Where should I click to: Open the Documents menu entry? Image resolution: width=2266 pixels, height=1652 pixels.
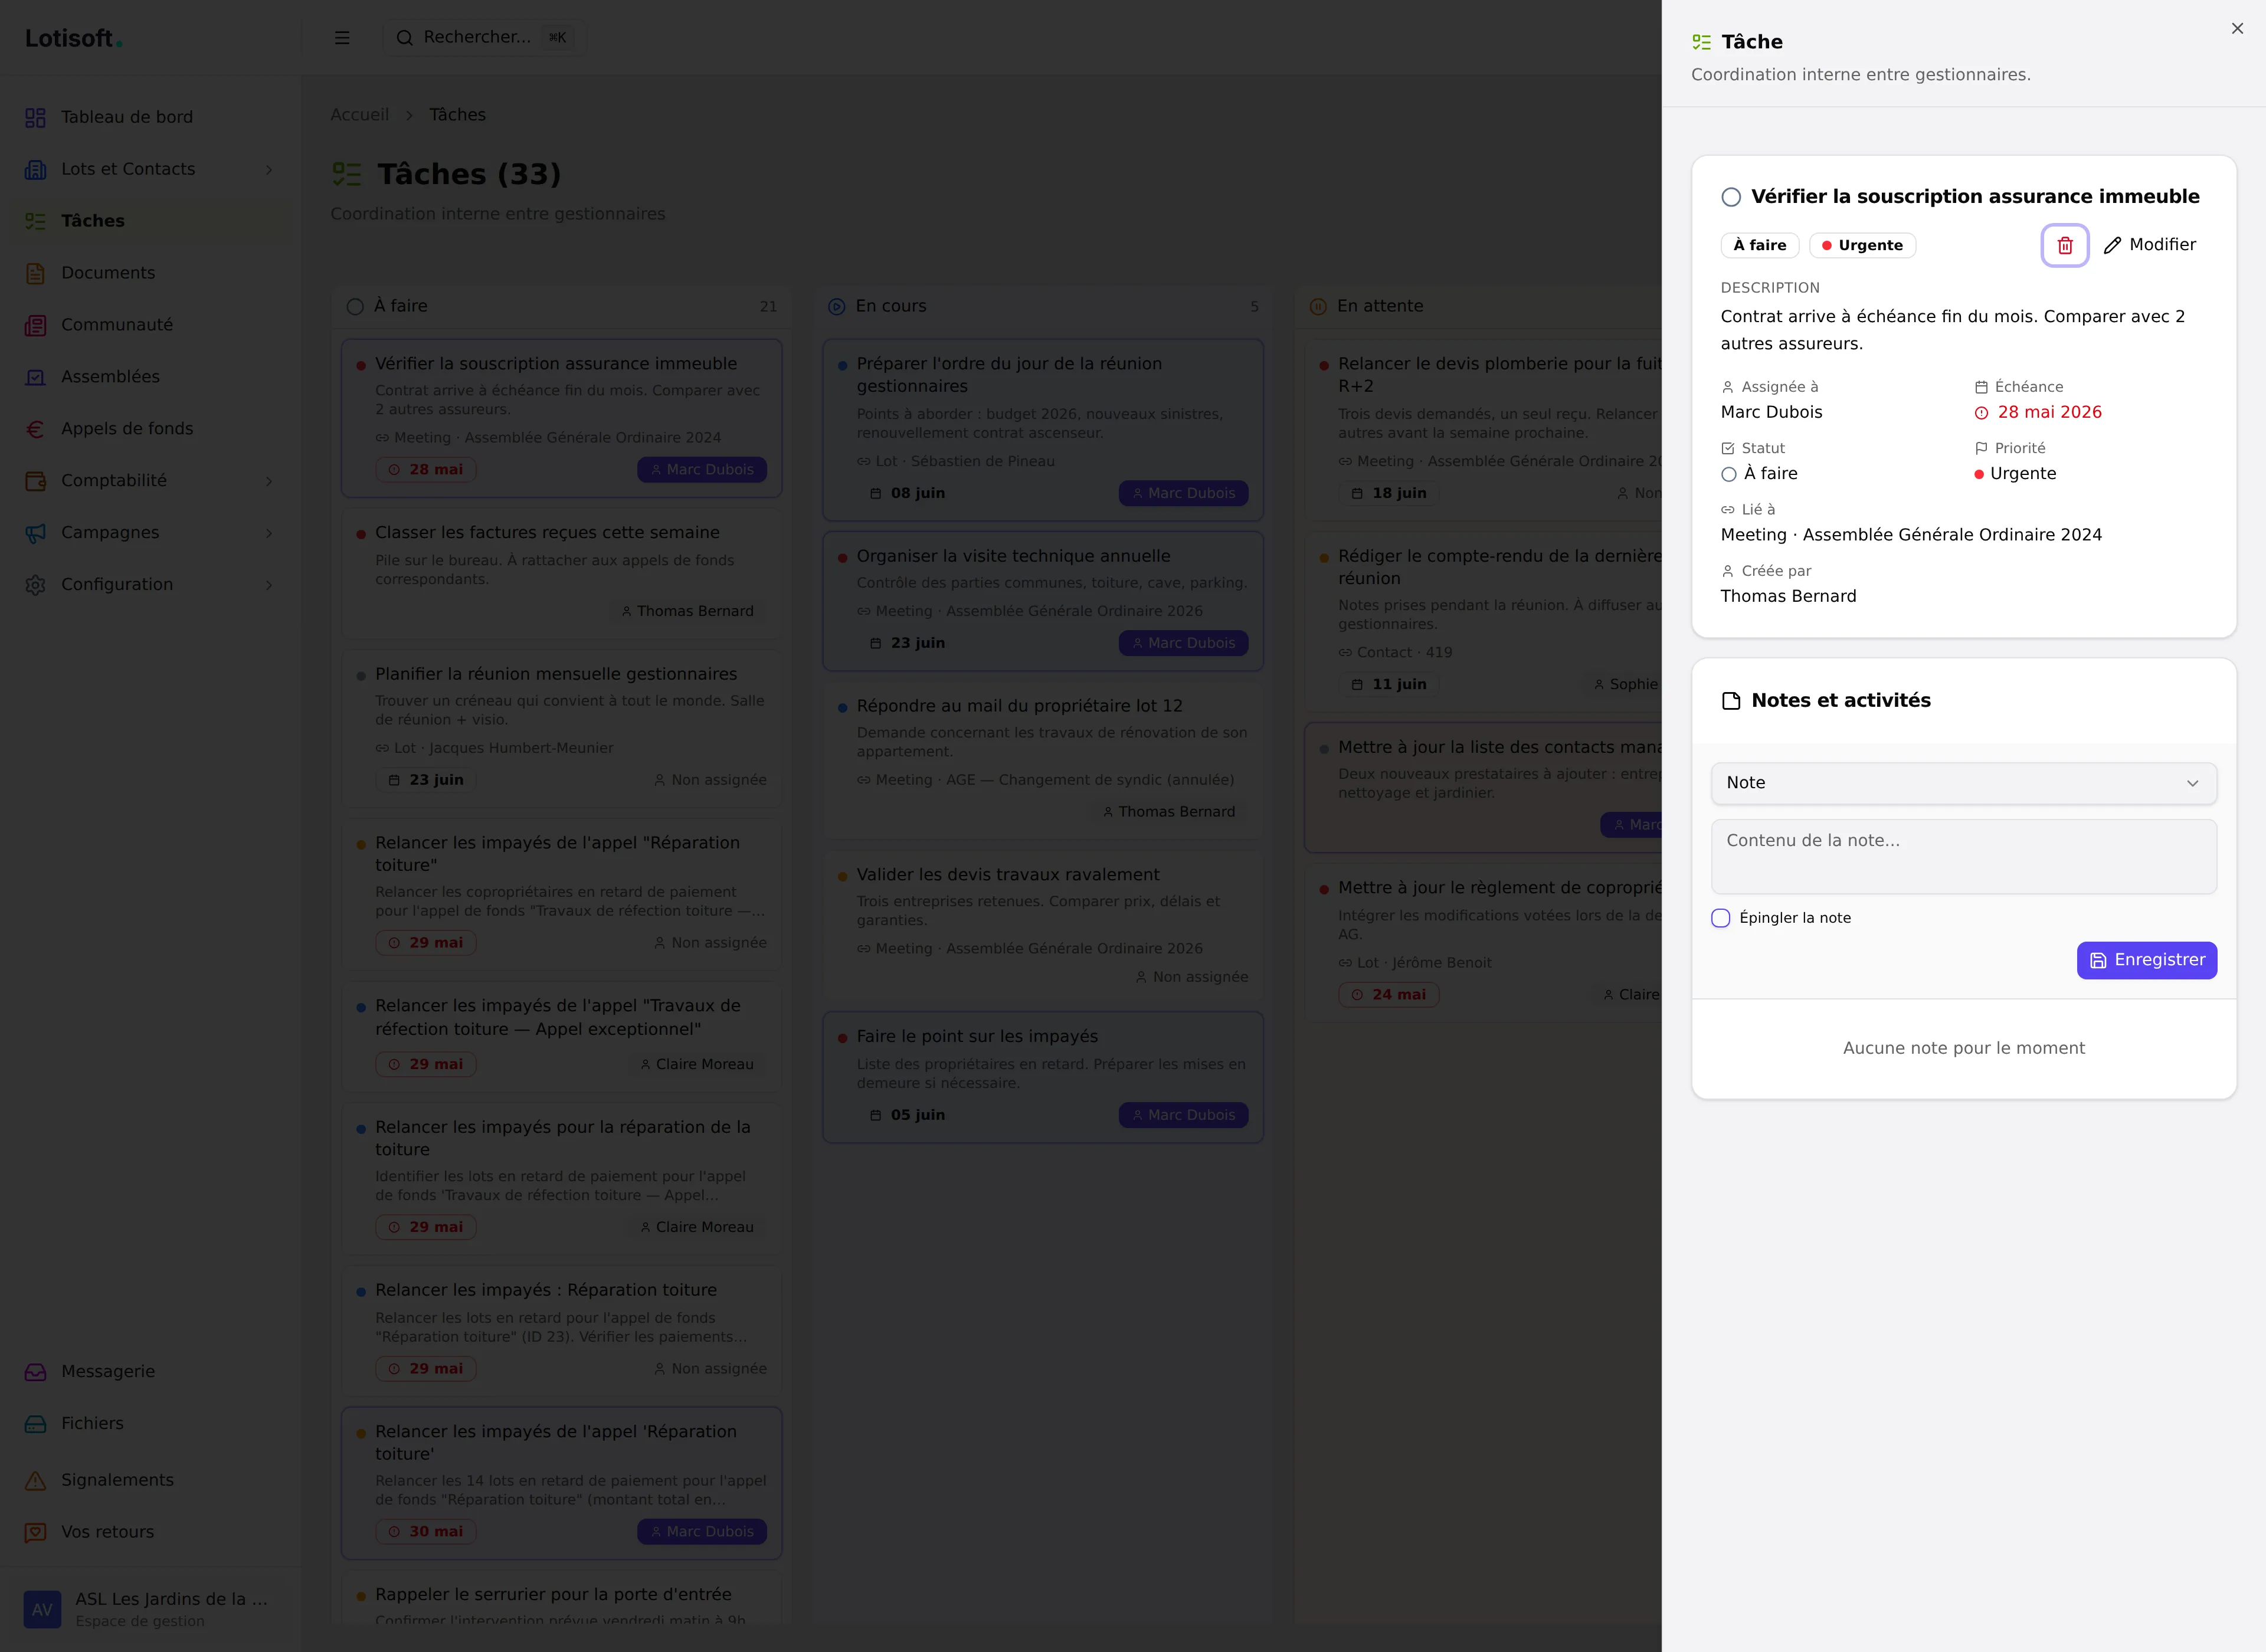click(150, 273)
